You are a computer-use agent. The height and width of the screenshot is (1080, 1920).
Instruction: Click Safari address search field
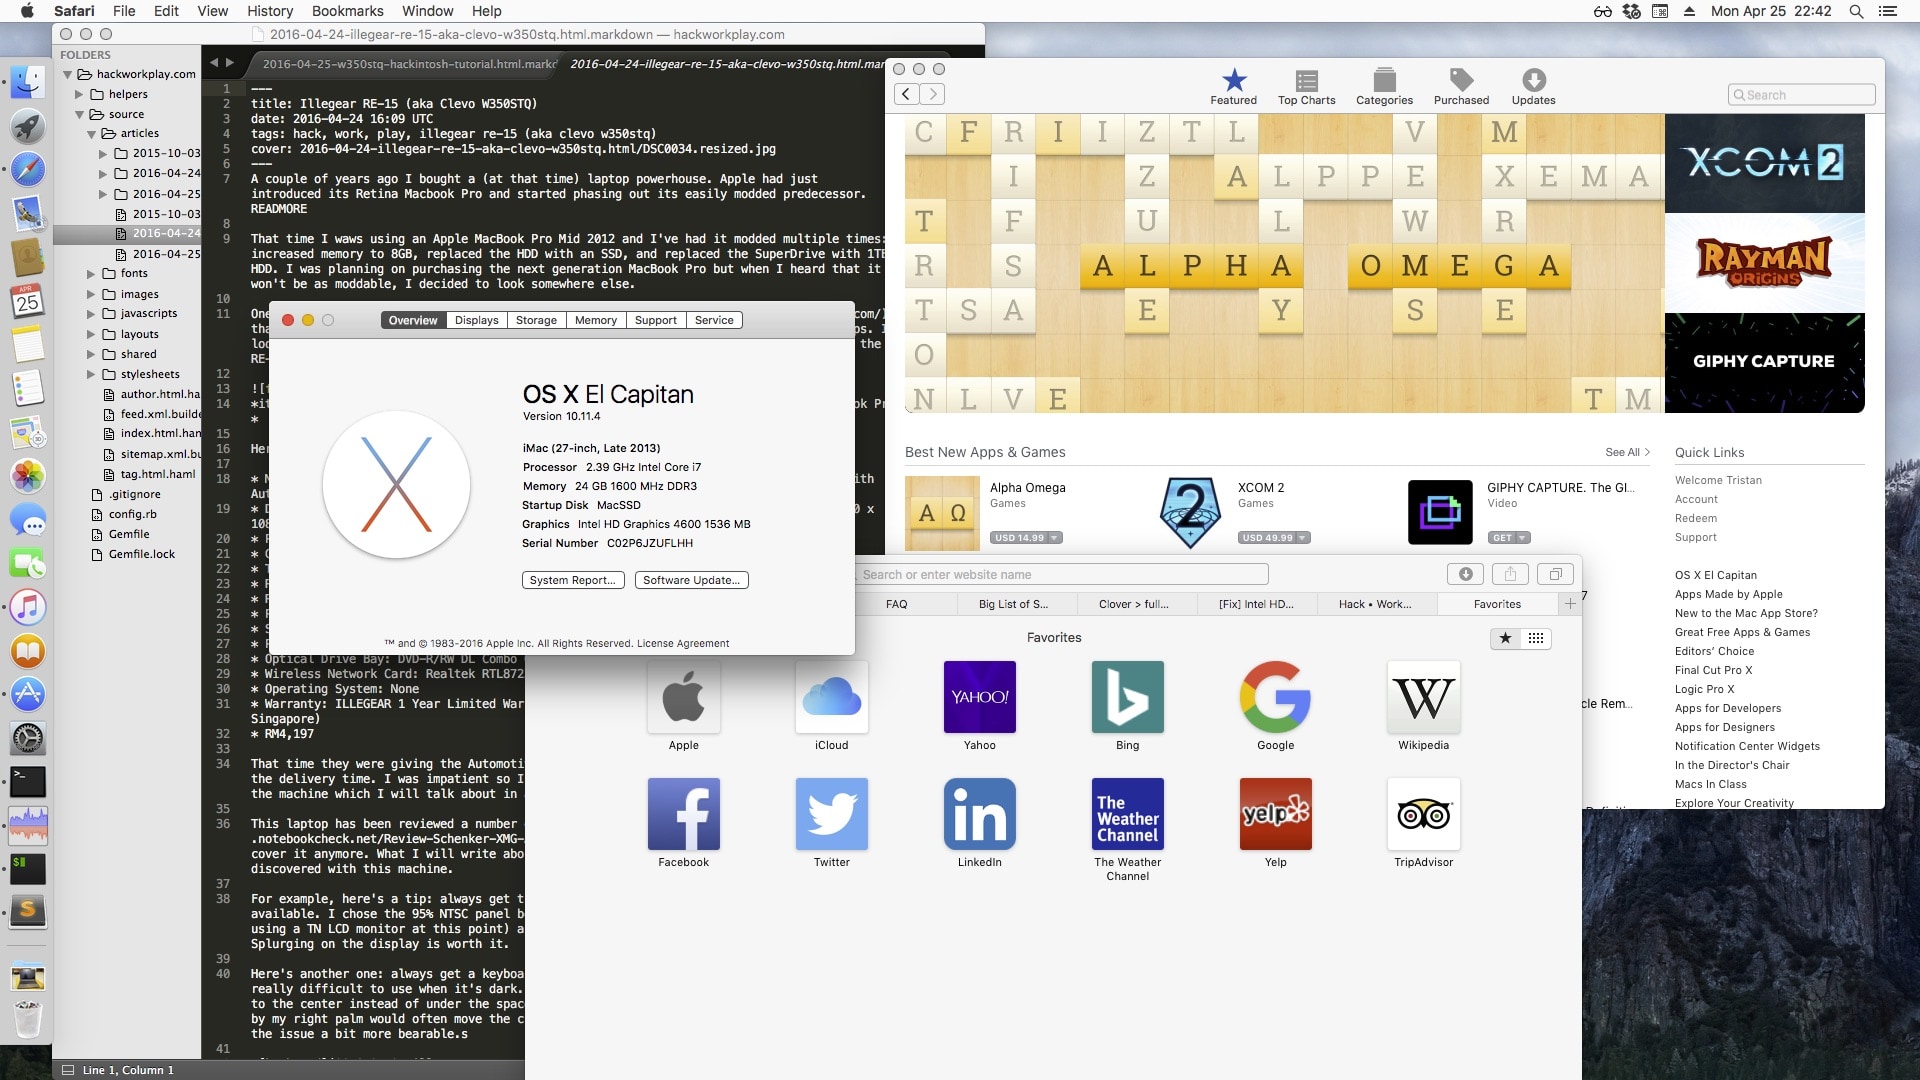1062,574
